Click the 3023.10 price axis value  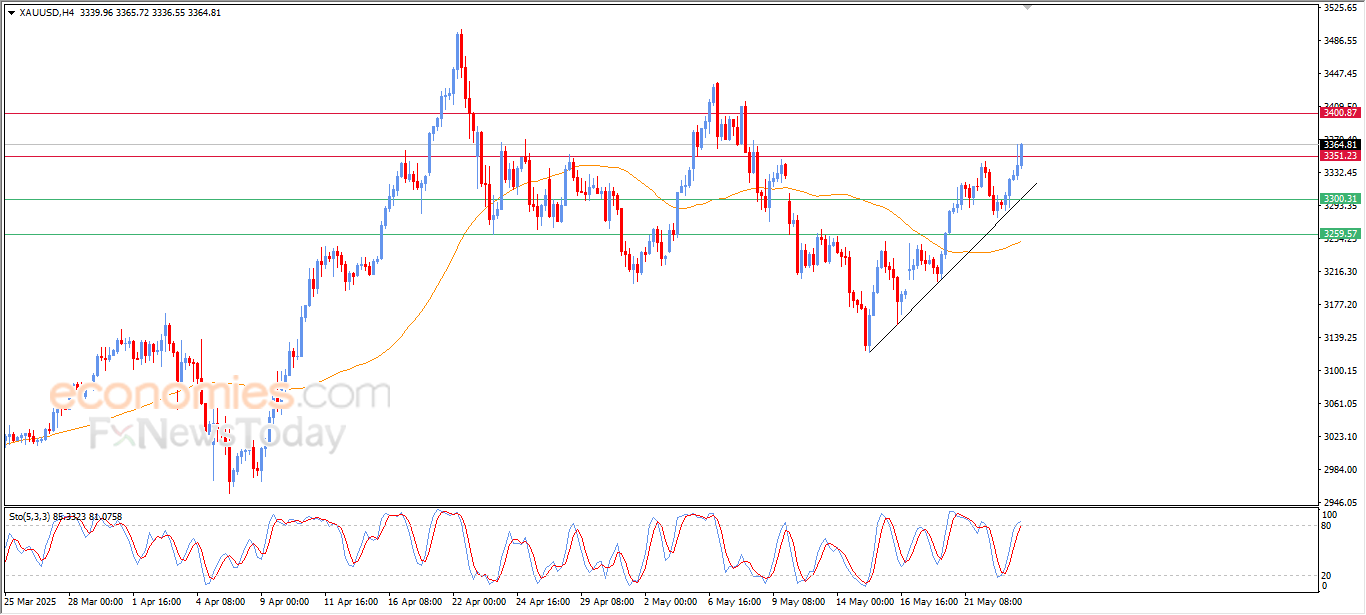click(1339, 437)
